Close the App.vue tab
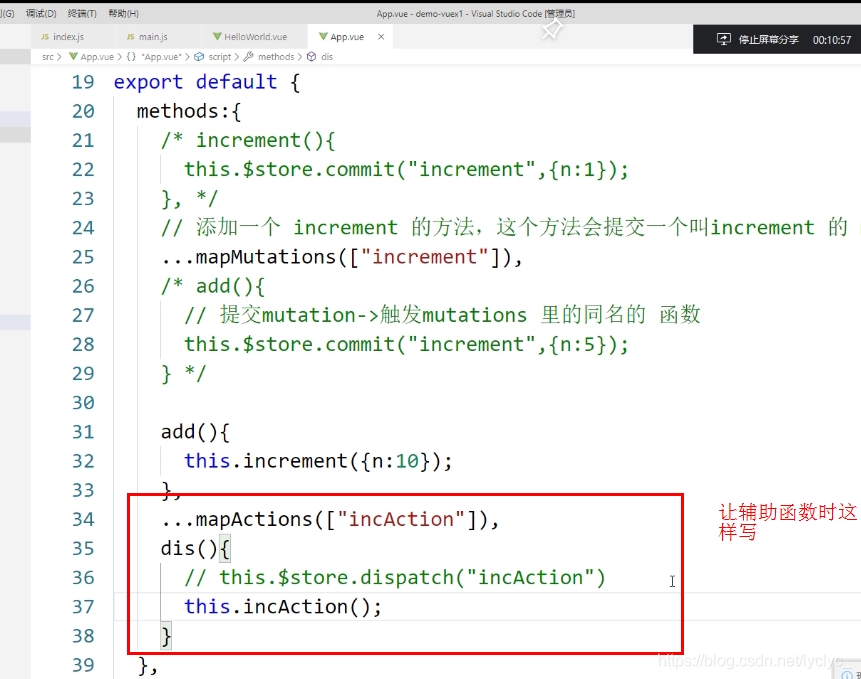 pos(381,37)
